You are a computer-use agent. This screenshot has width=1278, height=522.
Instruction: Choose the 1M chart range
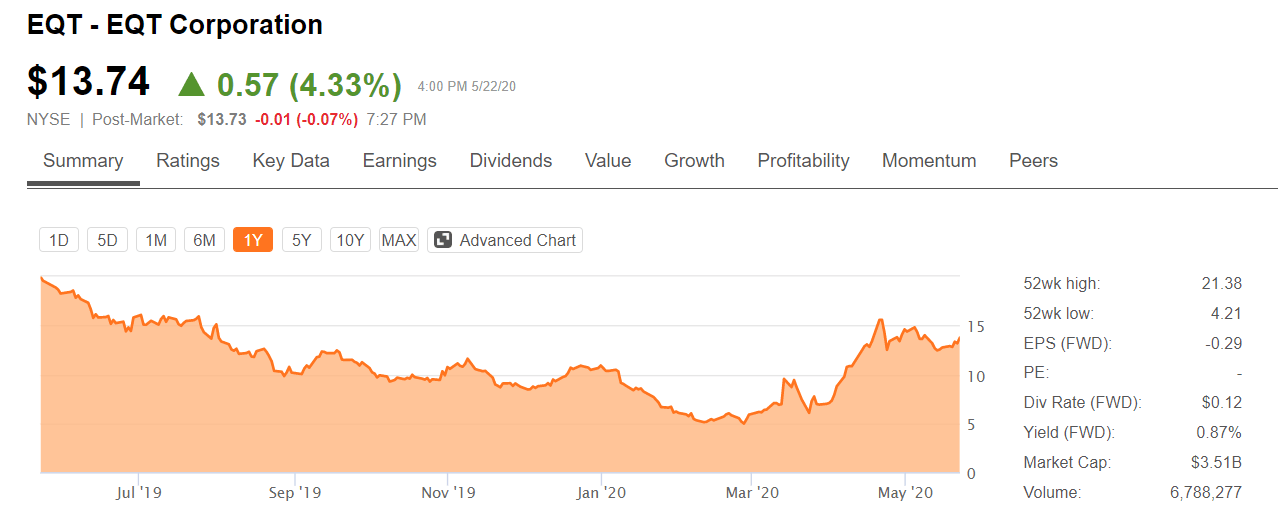click(x=156, y=240)
